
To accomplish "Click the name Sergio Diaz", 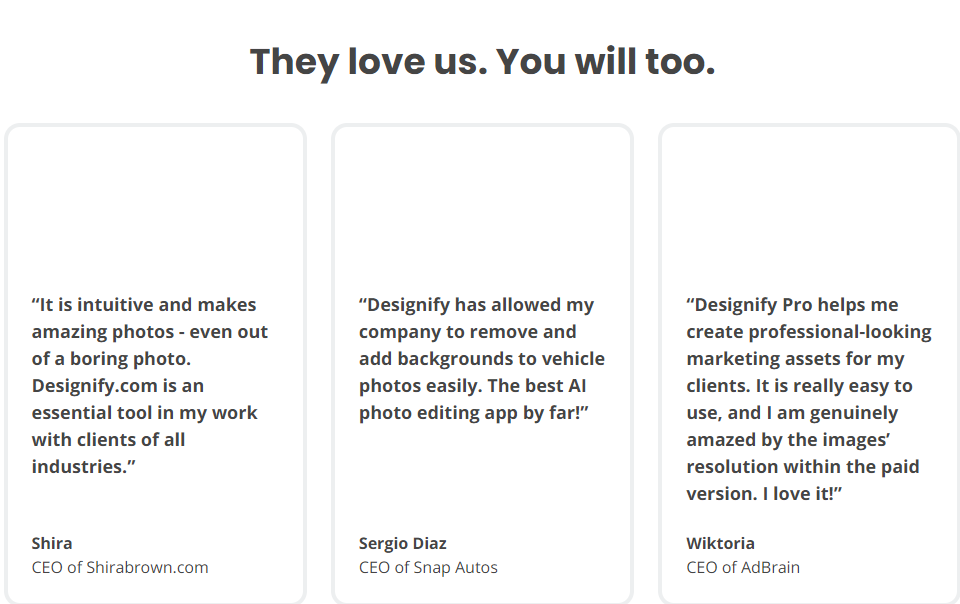I will 403,543.
